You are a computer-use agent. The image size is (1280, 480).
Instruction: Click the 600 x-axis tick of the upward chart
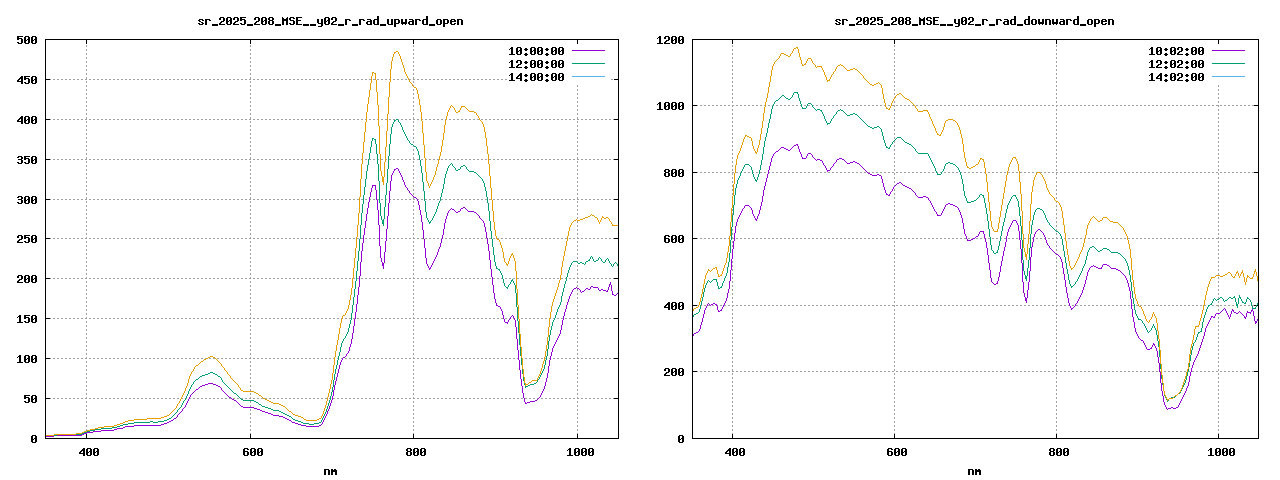(x=254, y=452)
